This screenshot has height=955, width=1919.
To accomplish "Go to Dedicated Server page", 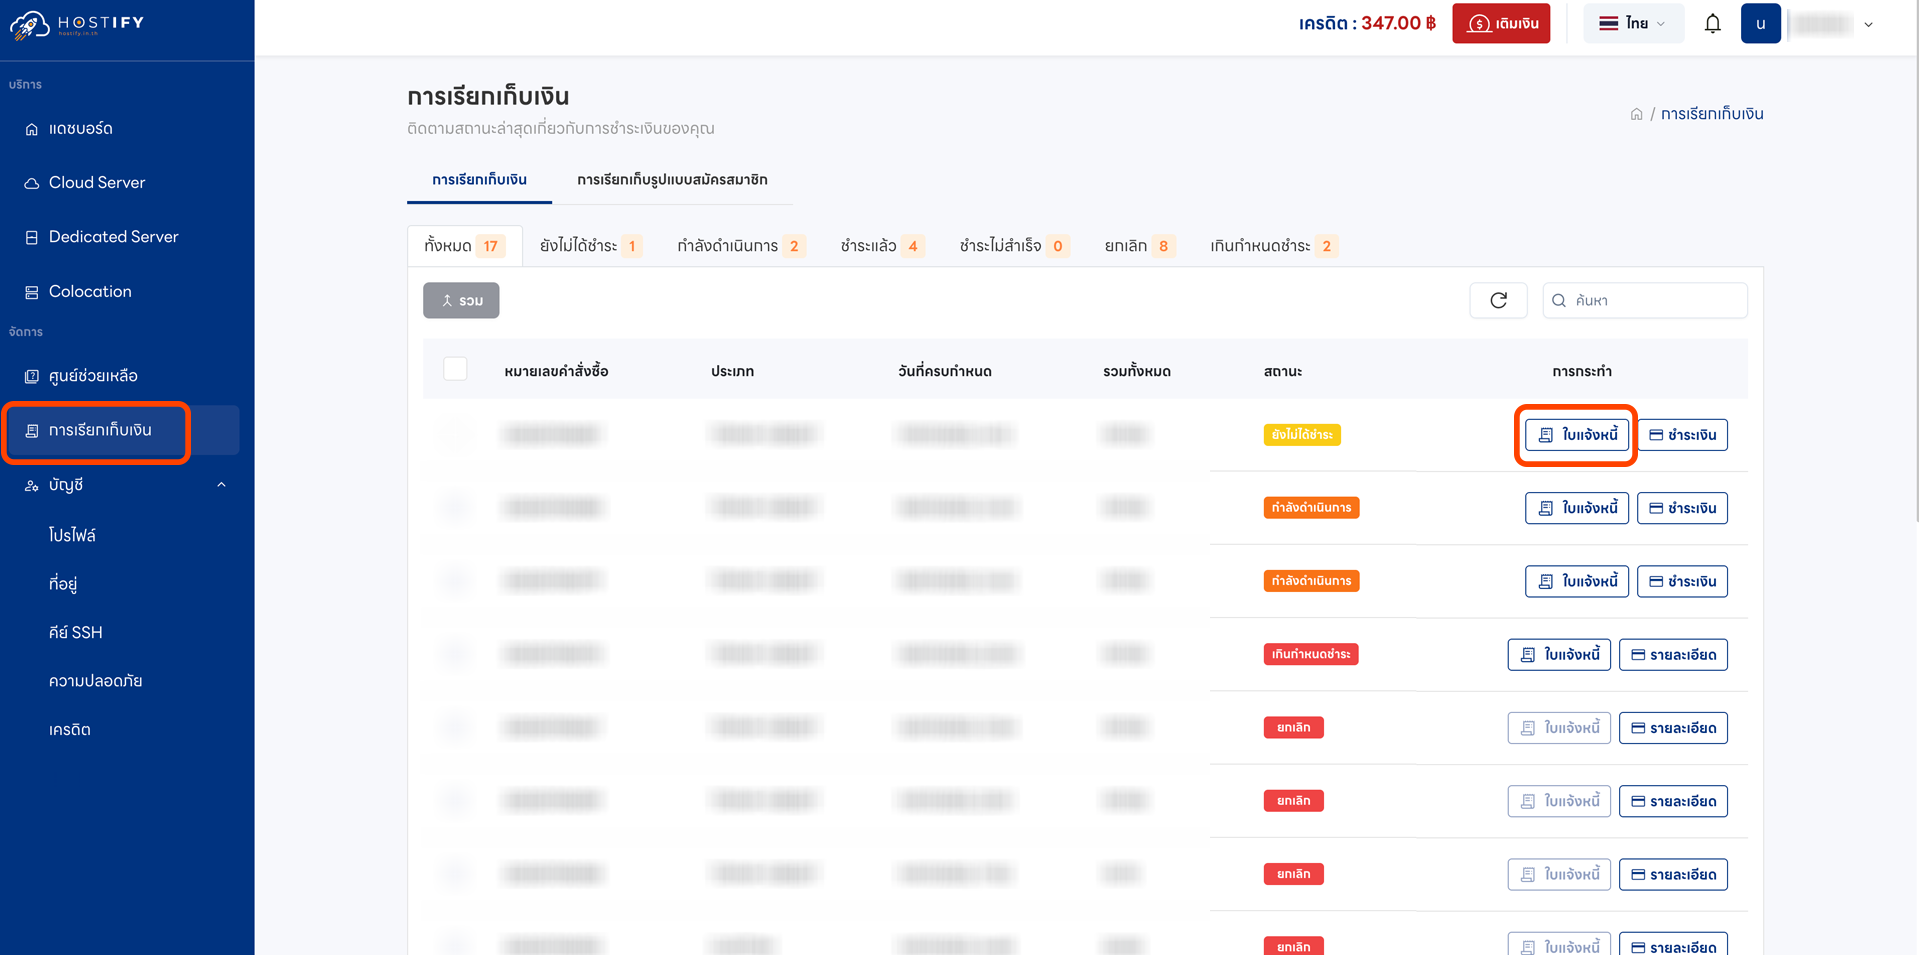I will [x=113, y=237].
